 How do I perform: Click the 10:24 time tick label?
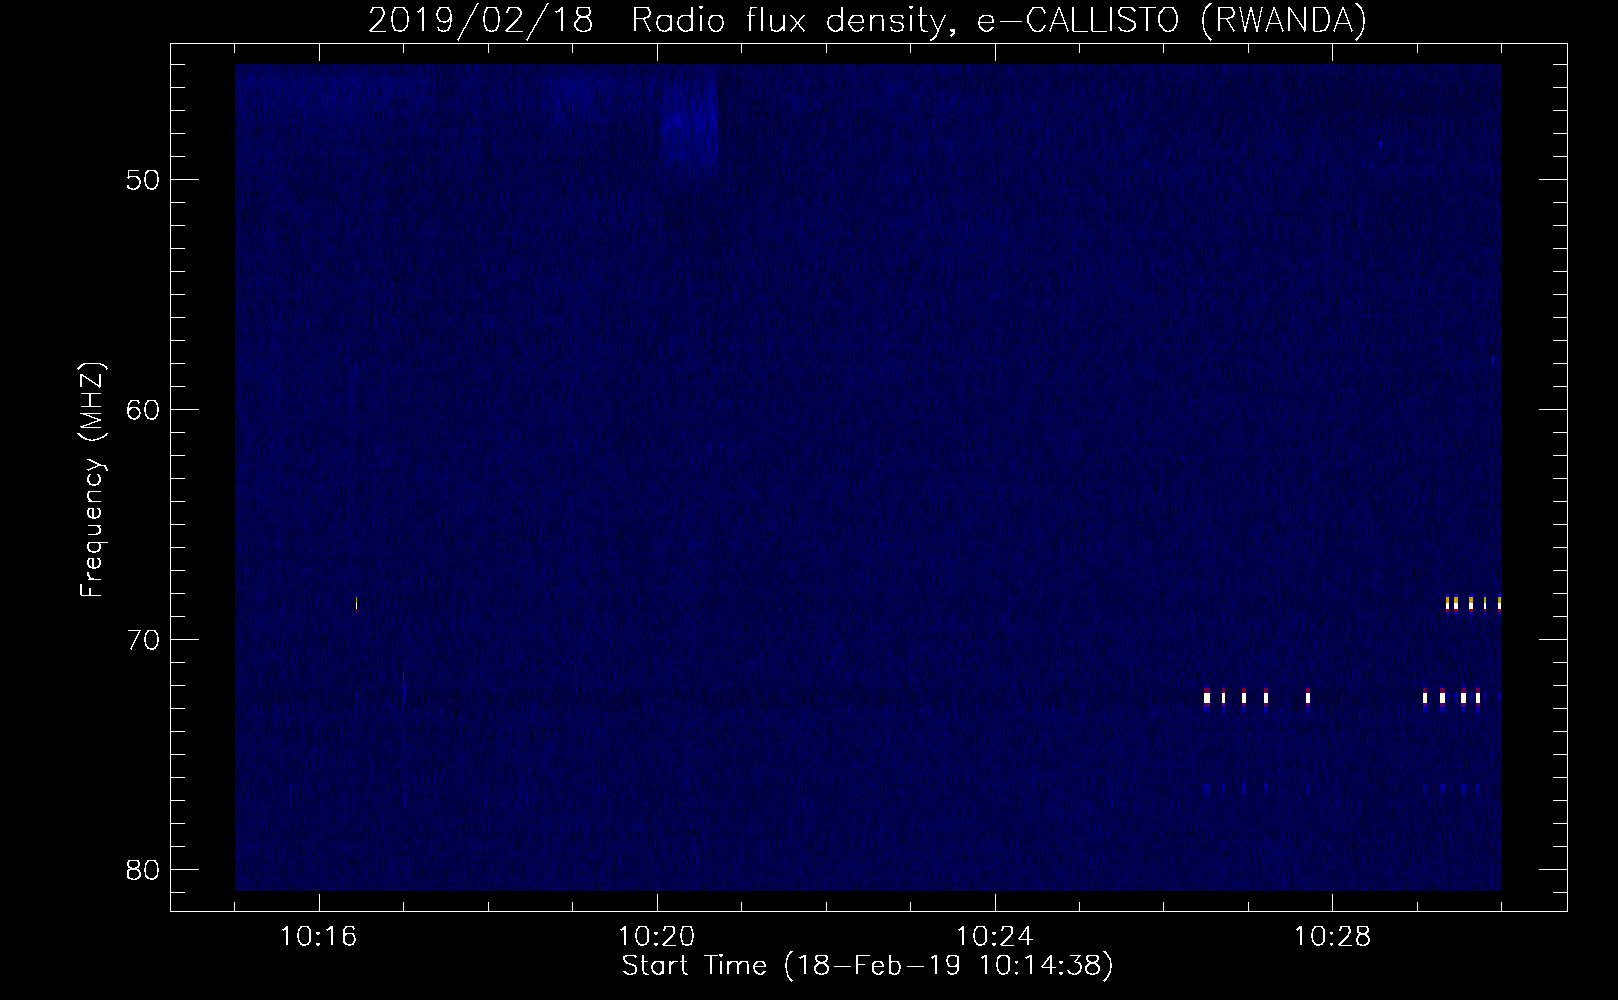pyautogui.click(x=994, y=937)
